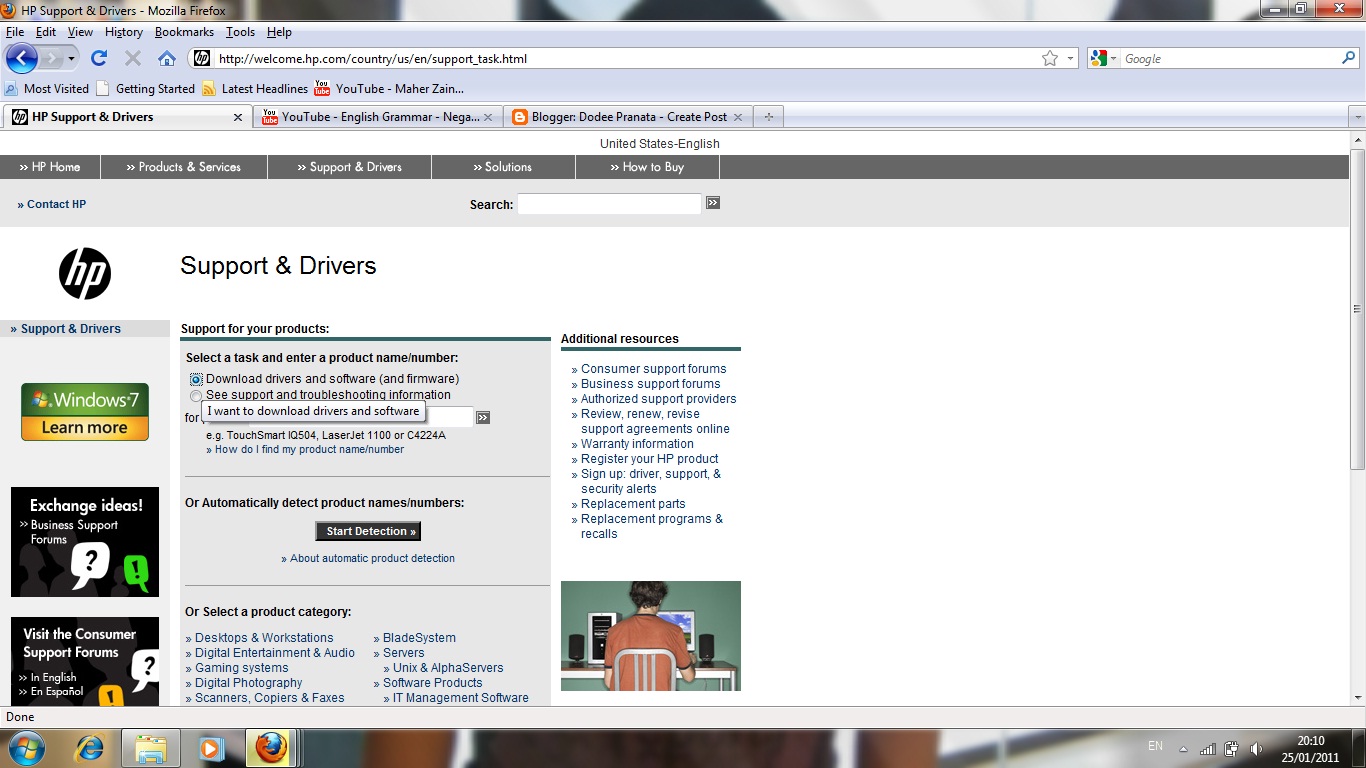Open the URL bar history dropdown arrow
The height and width of the screenshot is (768, 1366).
tap(1071, 59)
